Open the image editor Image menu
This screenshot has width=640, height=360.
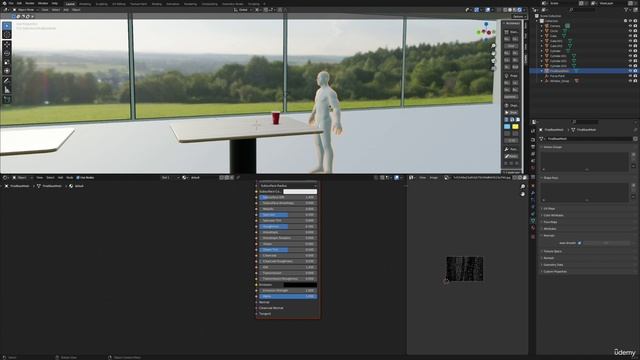tap(433, 178)
